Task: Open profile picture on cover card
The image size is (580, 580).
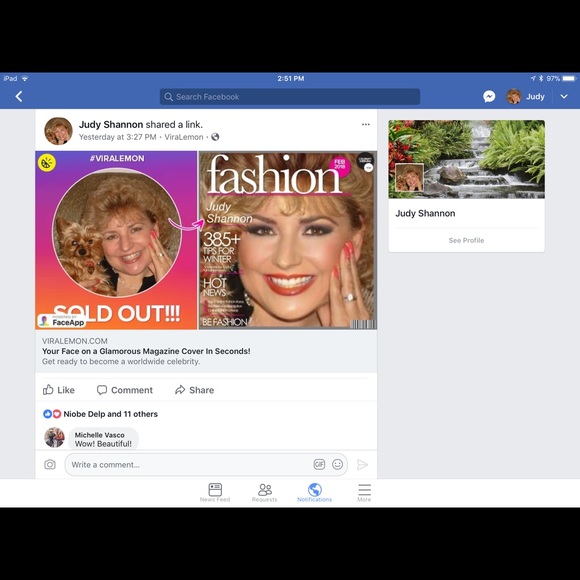Action: coord(409,178)
